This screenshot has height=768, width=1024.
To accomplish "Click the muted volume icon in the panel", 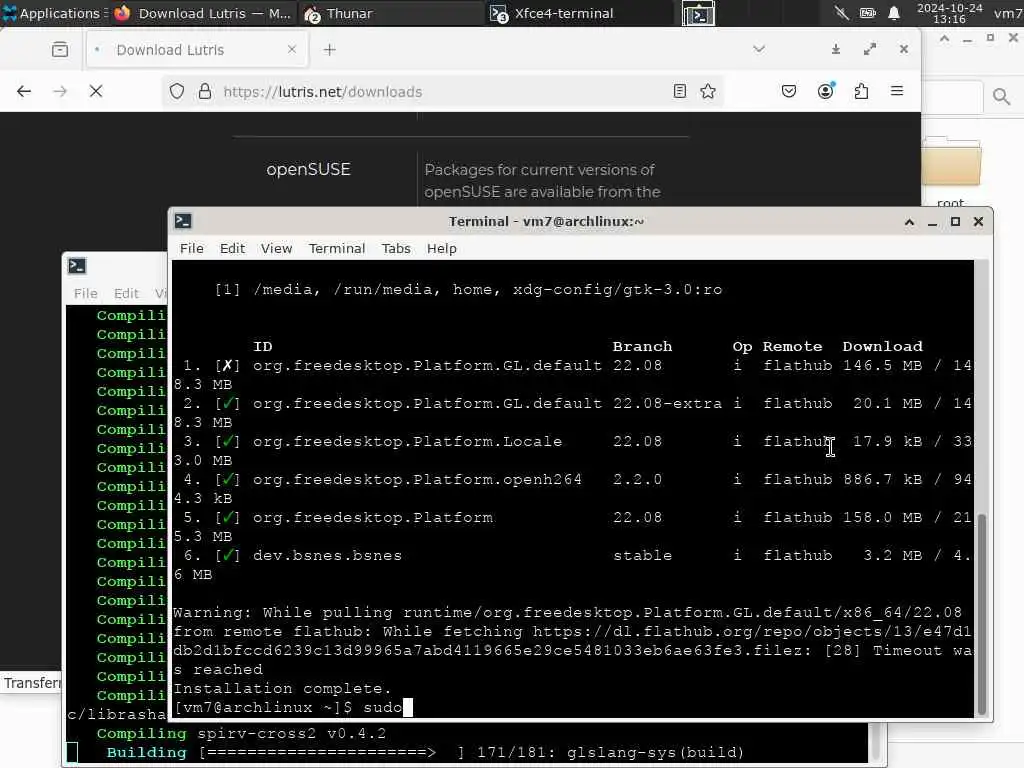I will (x=841, y=13).
